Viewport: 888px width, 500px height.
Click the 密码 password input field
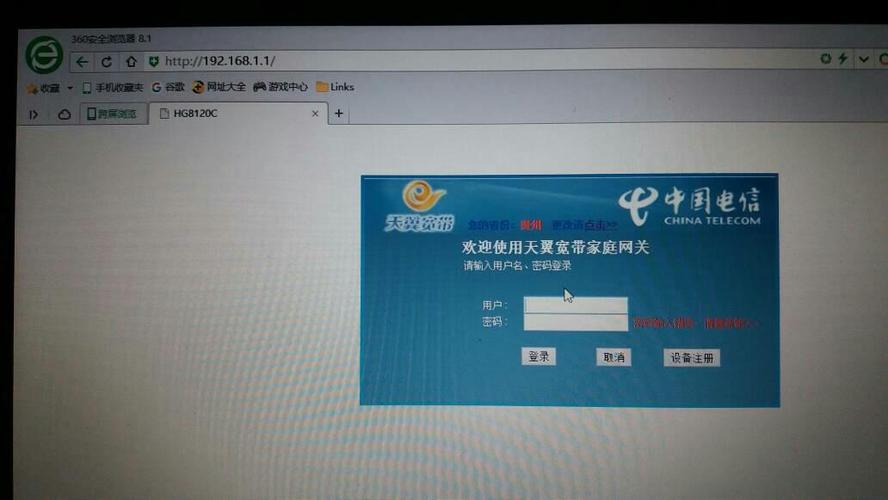pos(575,322)
